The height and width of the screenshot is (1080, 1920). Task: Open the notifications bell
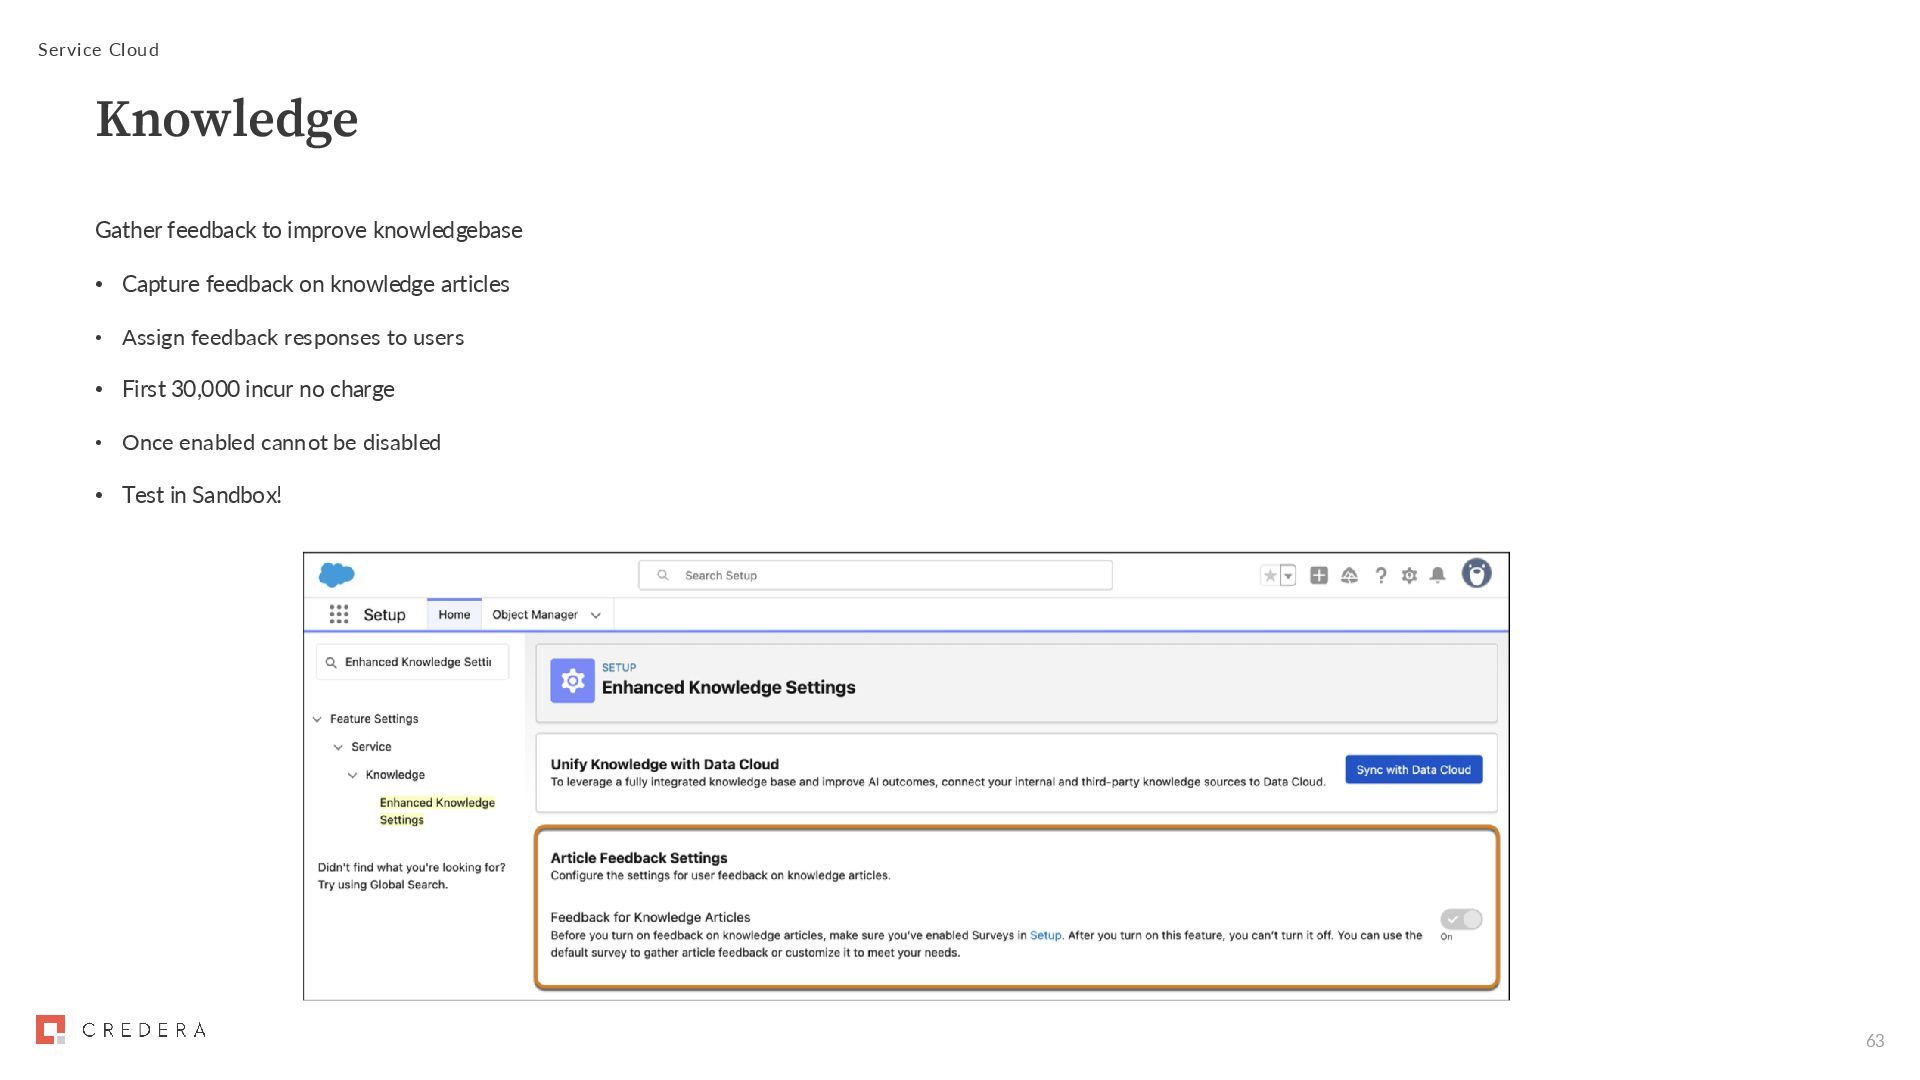(x=1437, y=575)
